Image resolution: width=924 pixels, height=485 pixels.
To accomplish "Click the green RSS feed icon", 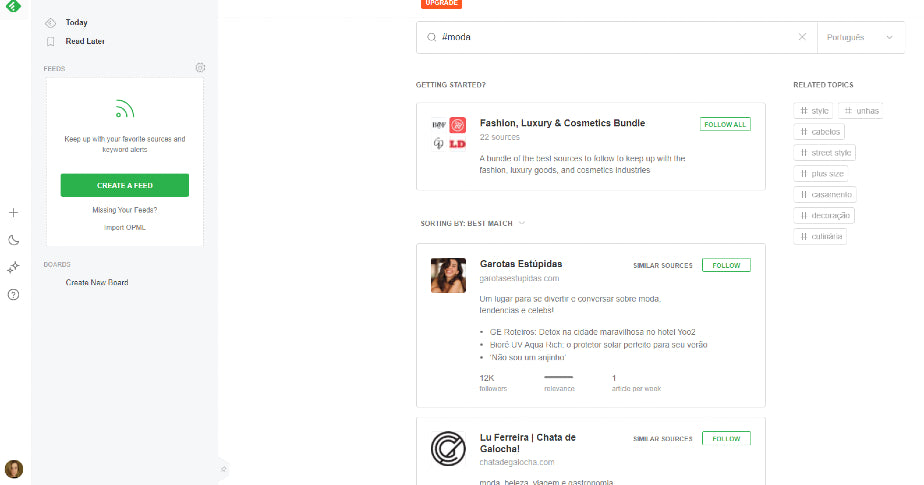I will (125, 109).
